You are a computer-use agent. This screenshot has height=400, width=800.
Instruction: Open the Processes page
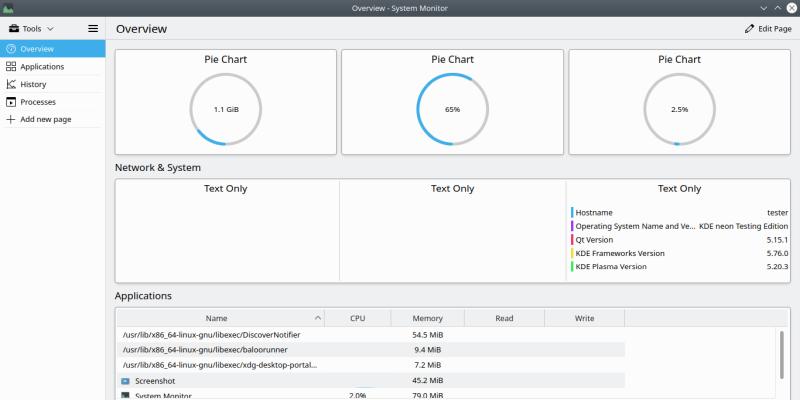point(38,102)
